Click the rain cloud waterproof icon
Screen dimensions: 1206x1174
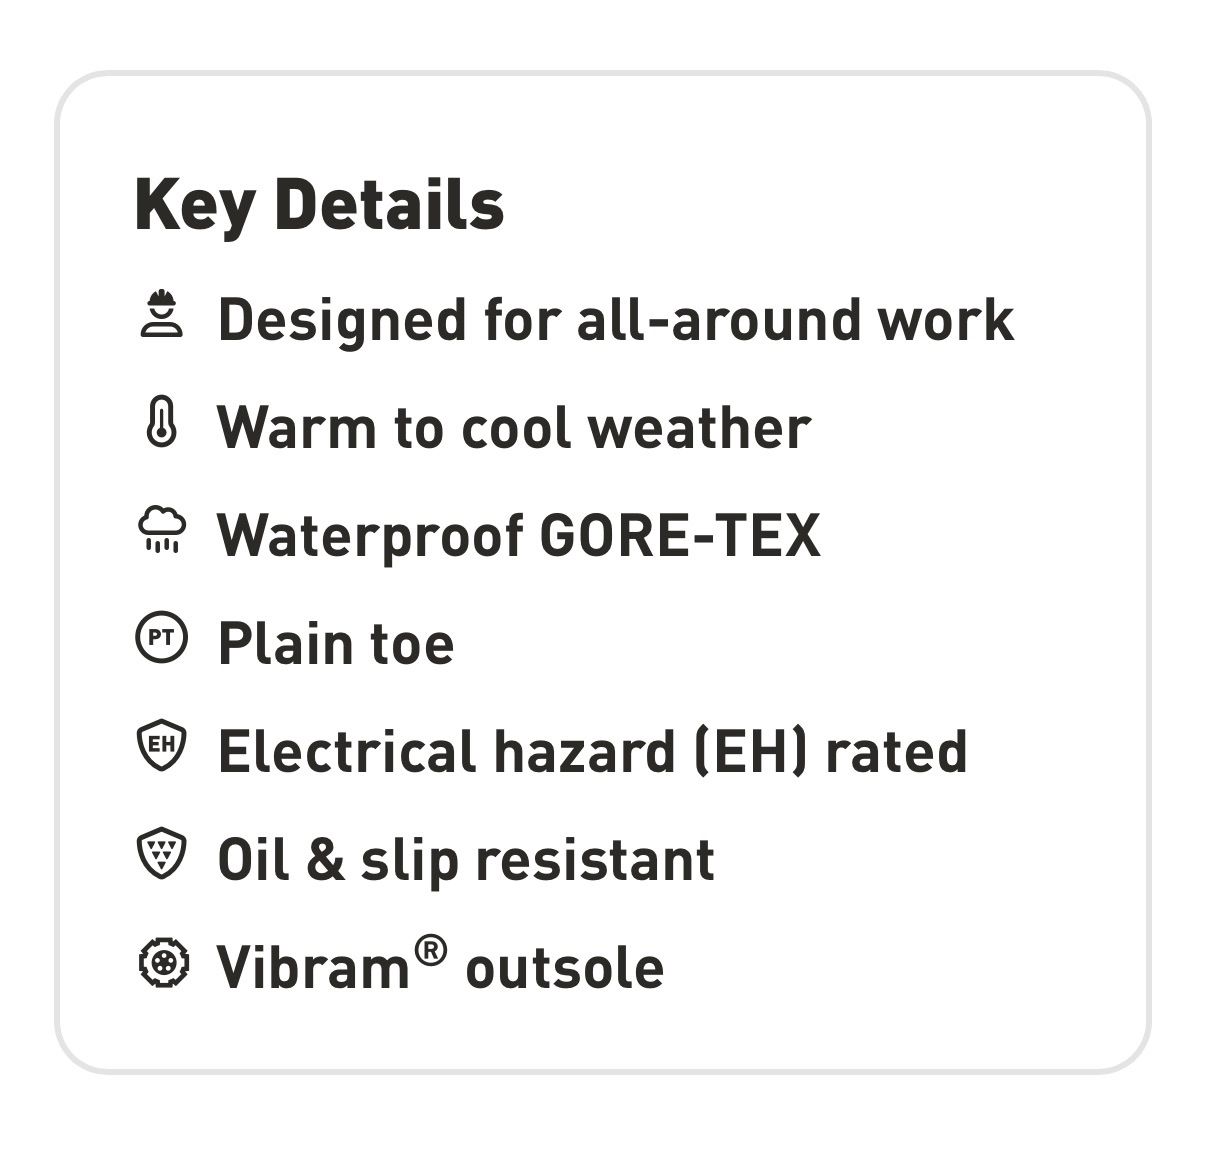(x=161, y=530)
